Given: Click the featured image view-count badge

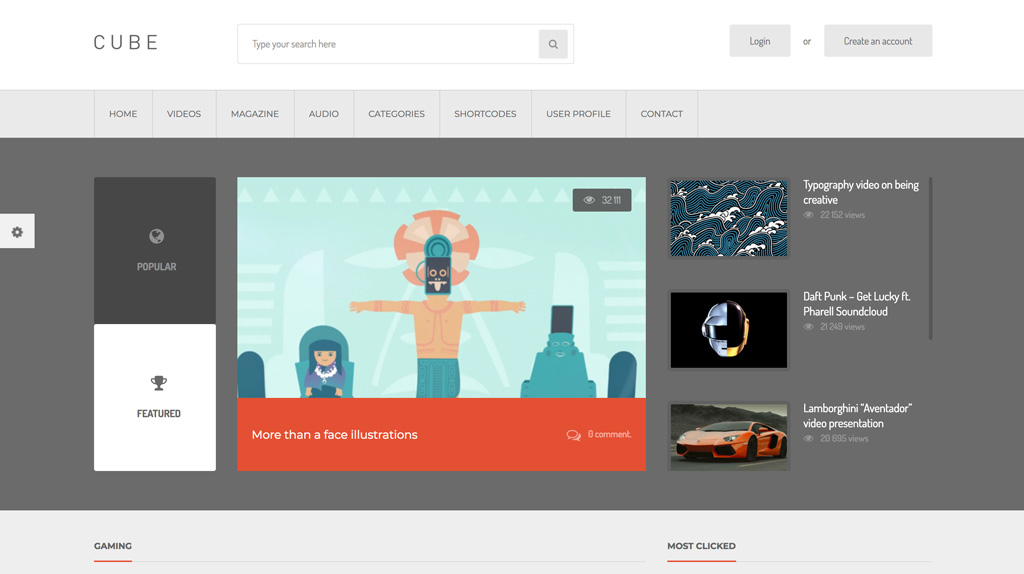Looking at the screenshot, I should [x=601, y=200].
